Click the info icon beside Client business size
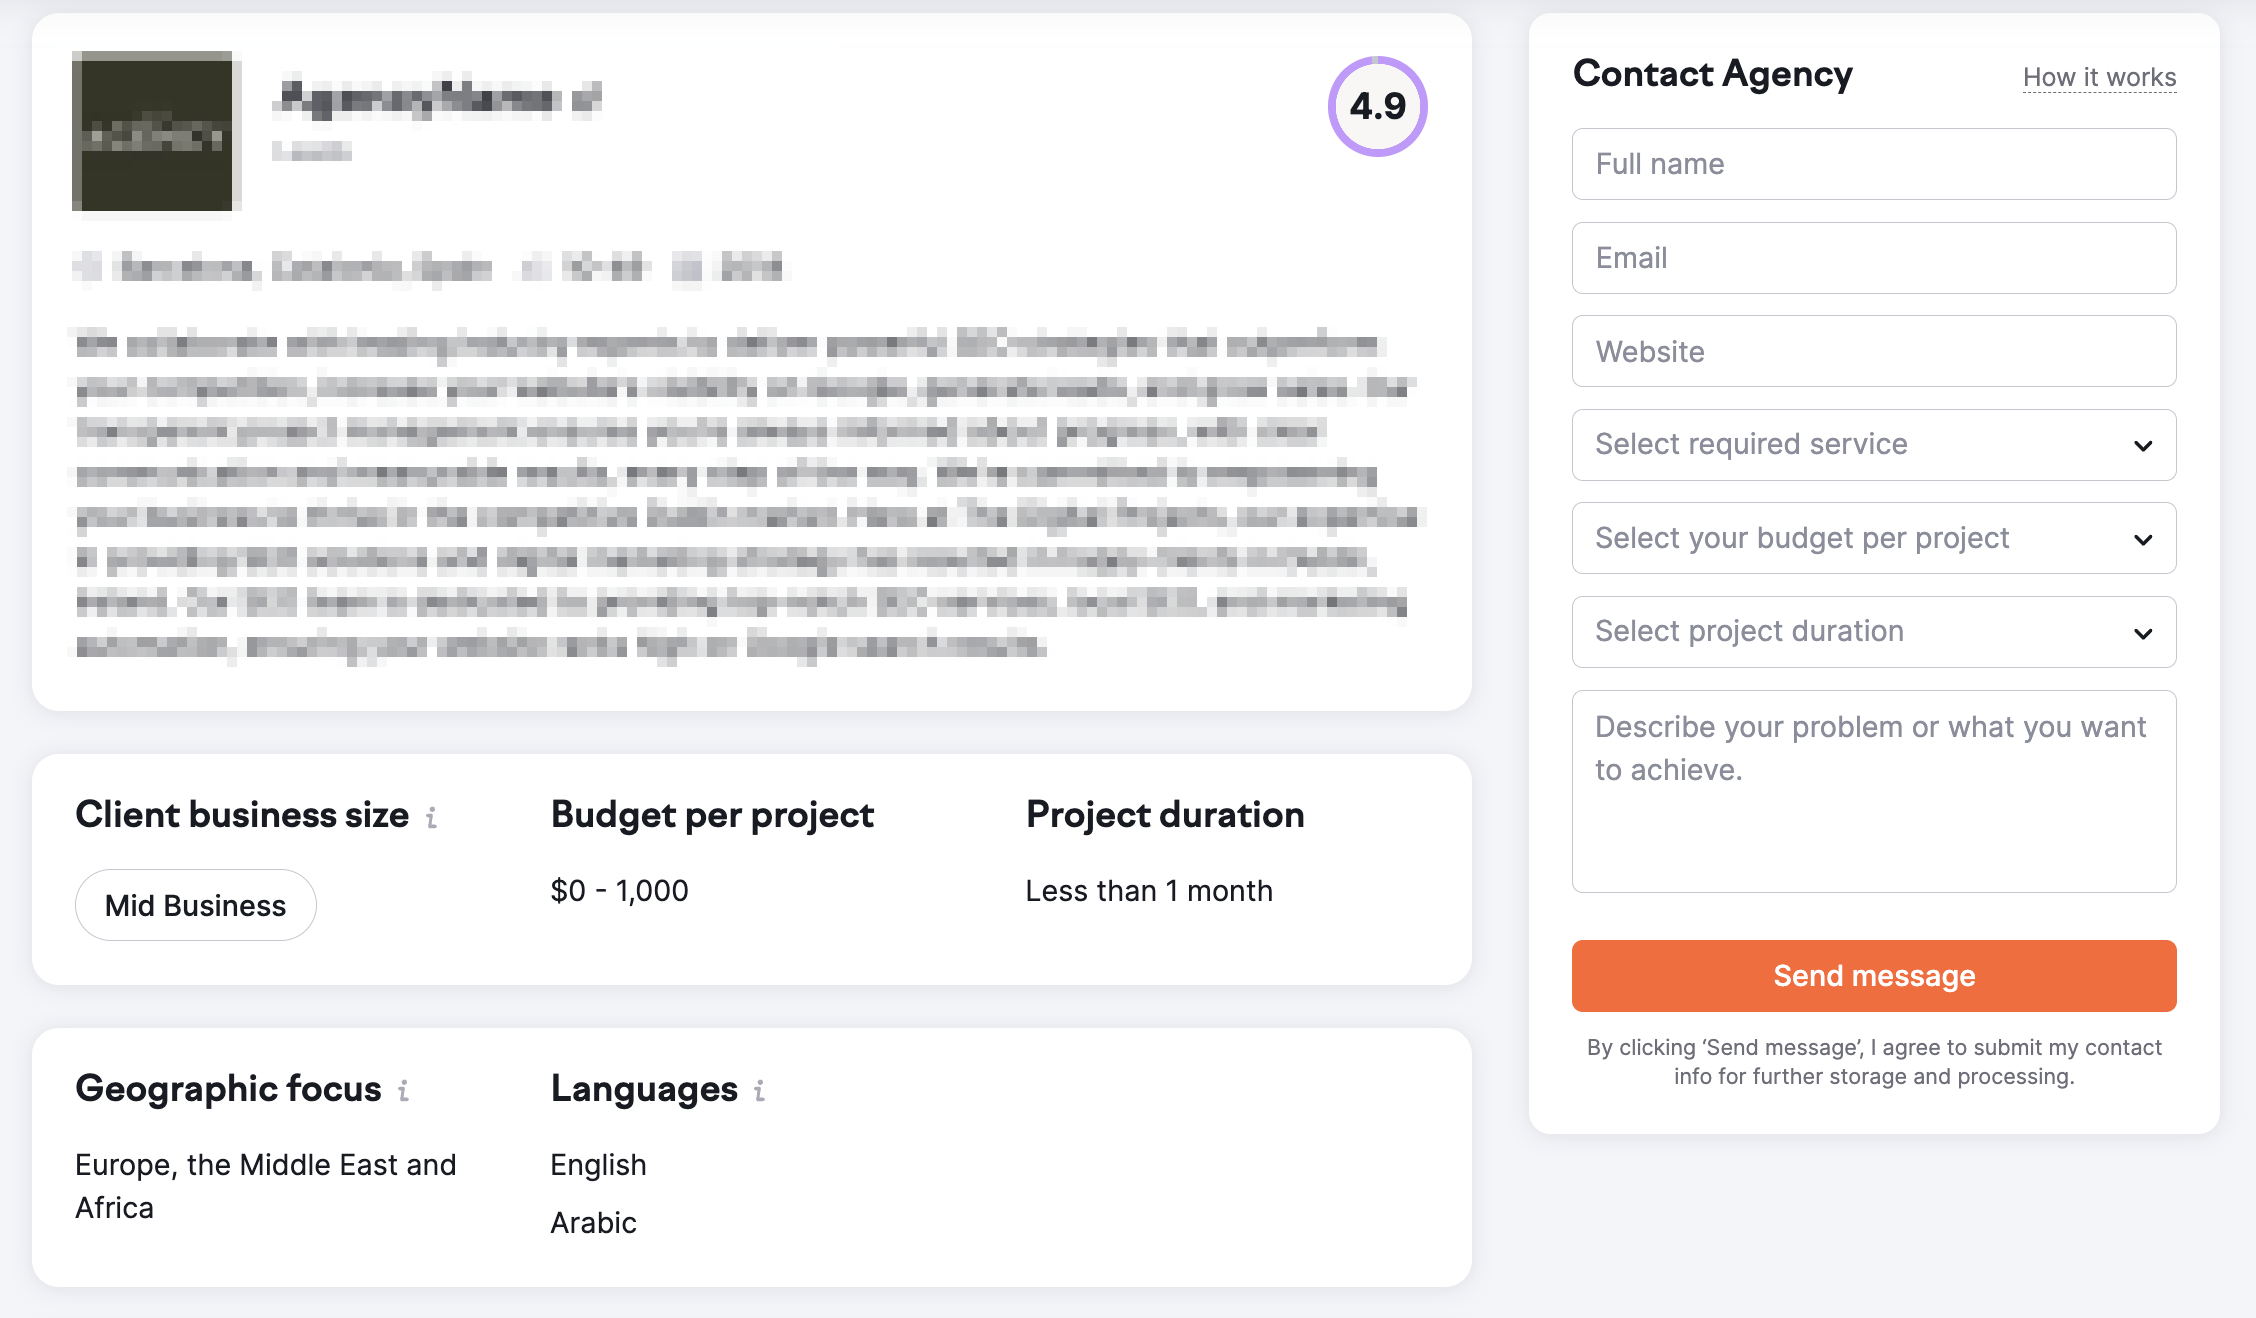The width and height of the screenshot is (2256, 1318). pyautogui.click(x=432, y=816)
